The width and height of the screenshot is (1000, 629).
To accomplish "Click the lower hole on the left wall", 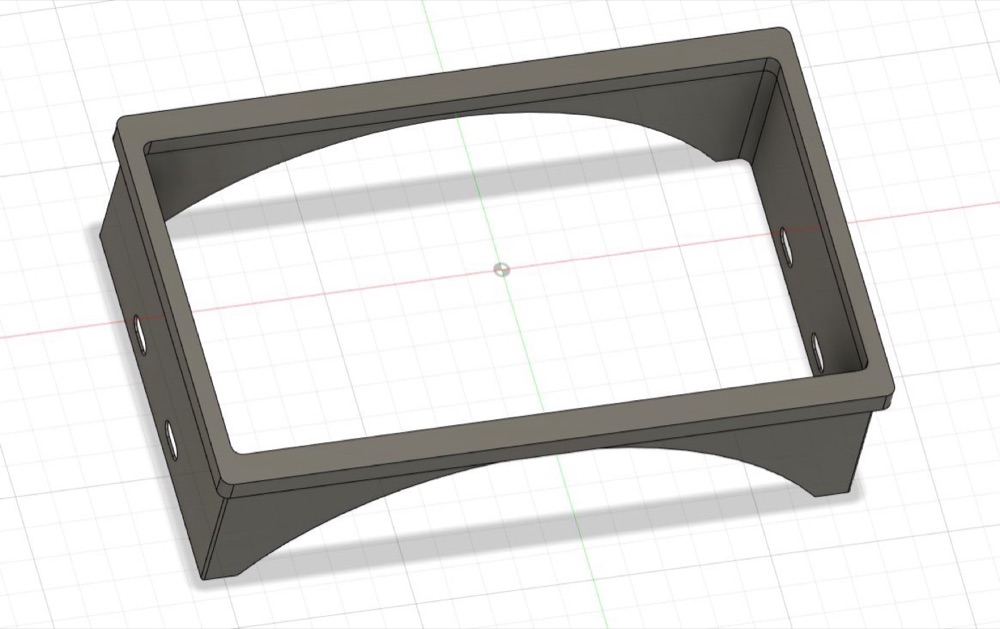I will point(171,438).
